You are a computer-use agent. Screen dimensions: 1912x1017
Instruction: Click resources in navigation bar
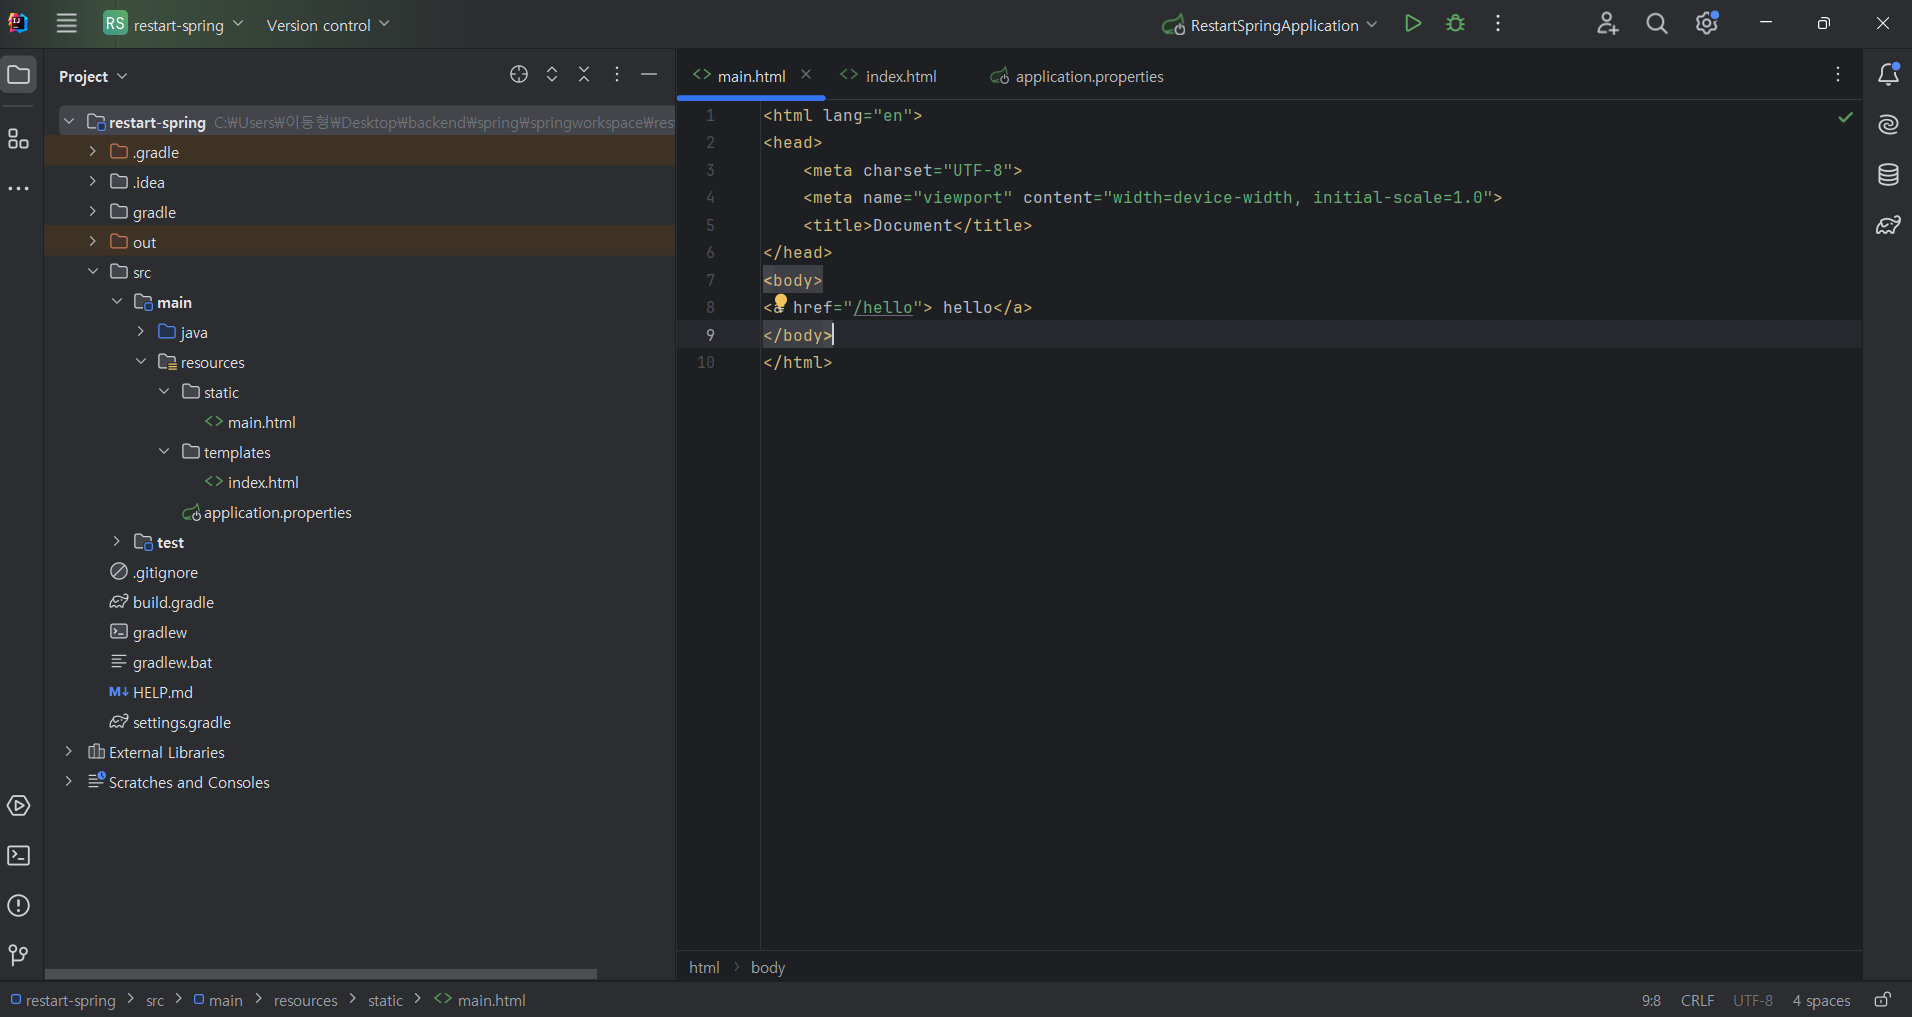[305, 1000]
